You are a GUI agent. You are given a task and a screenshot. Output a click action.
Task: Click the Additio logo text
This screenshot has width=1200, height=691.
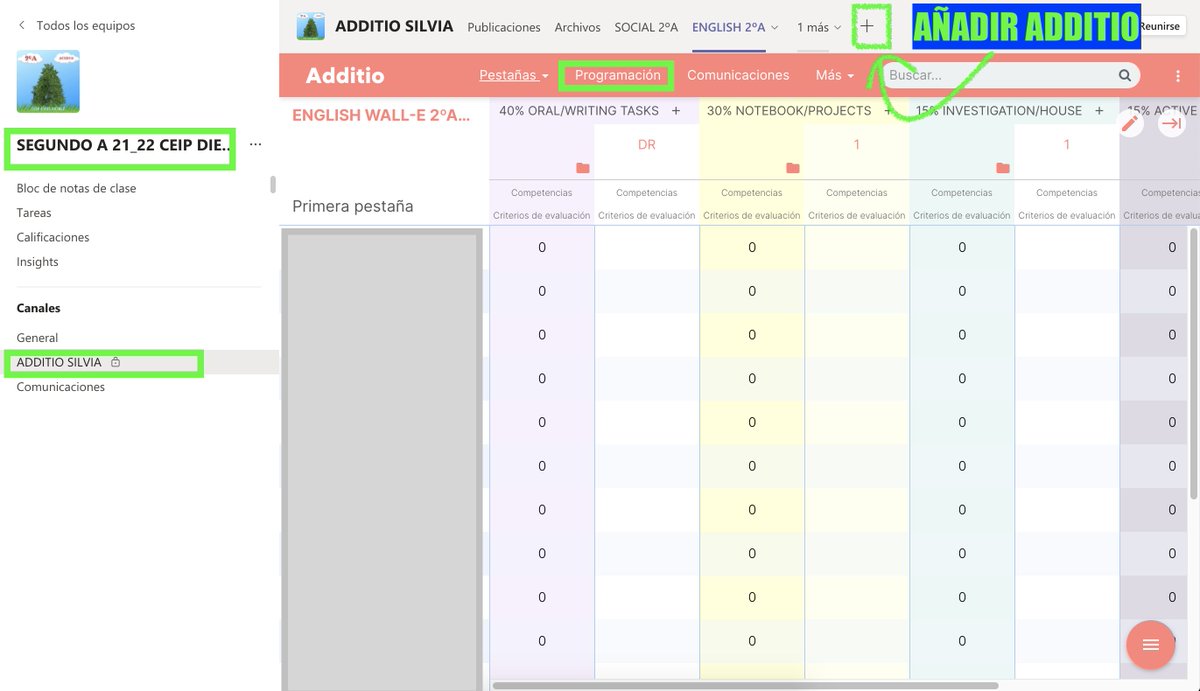click(345, 75)
